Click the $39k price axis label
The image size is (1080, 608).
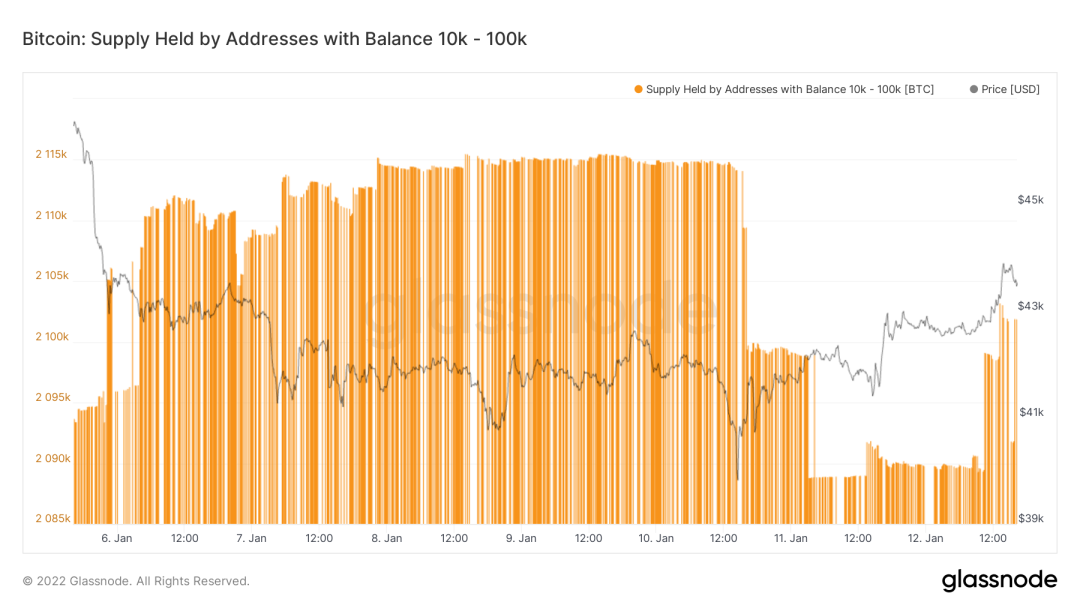click(x=1030, y=518)
